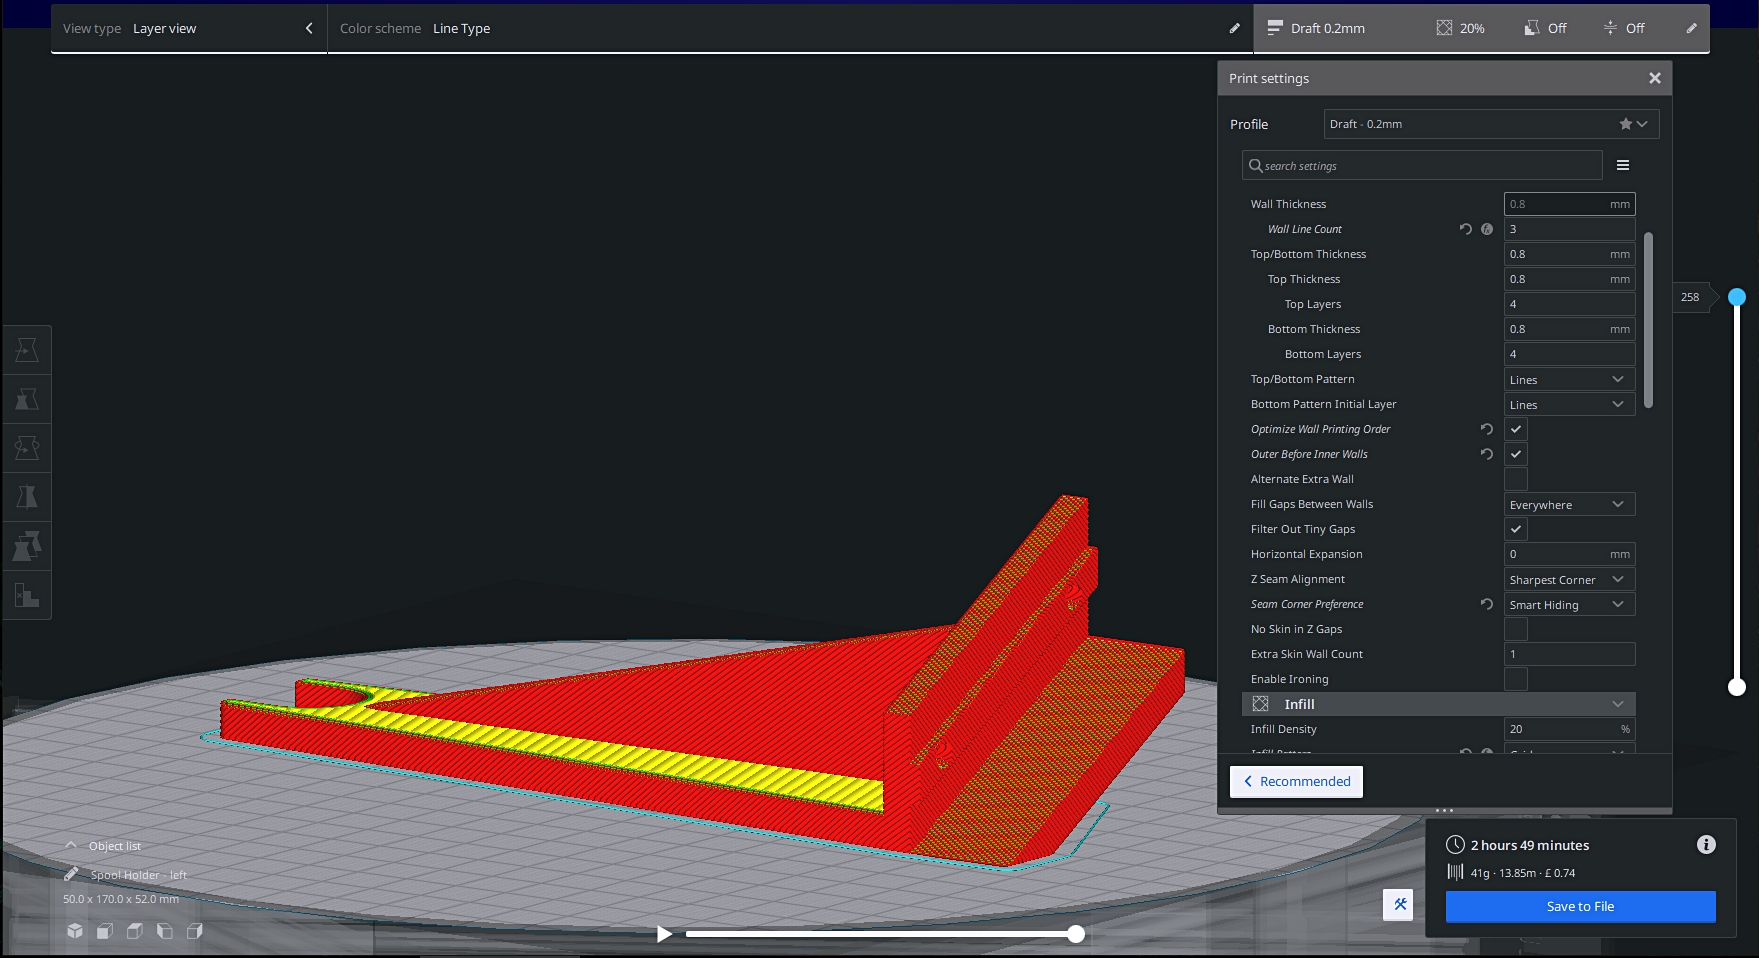Collapse the Infill settings section
Viewport: 1759px width, 958px height.
click(x=1439, y=704)
